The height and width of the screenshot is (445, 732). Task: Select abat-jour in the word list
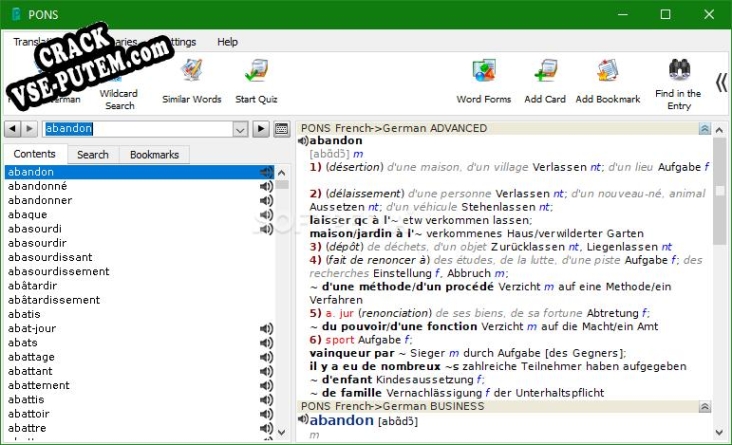pos(31,328)
